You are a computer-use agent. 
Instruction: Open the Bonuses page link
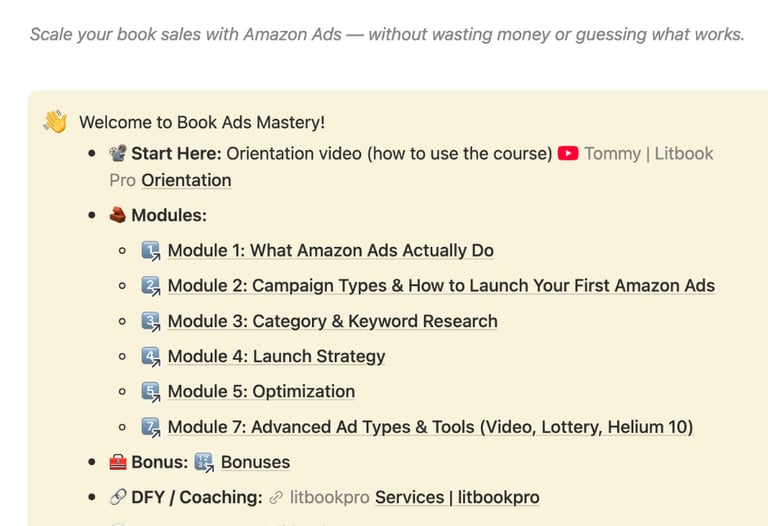[255, 462]
